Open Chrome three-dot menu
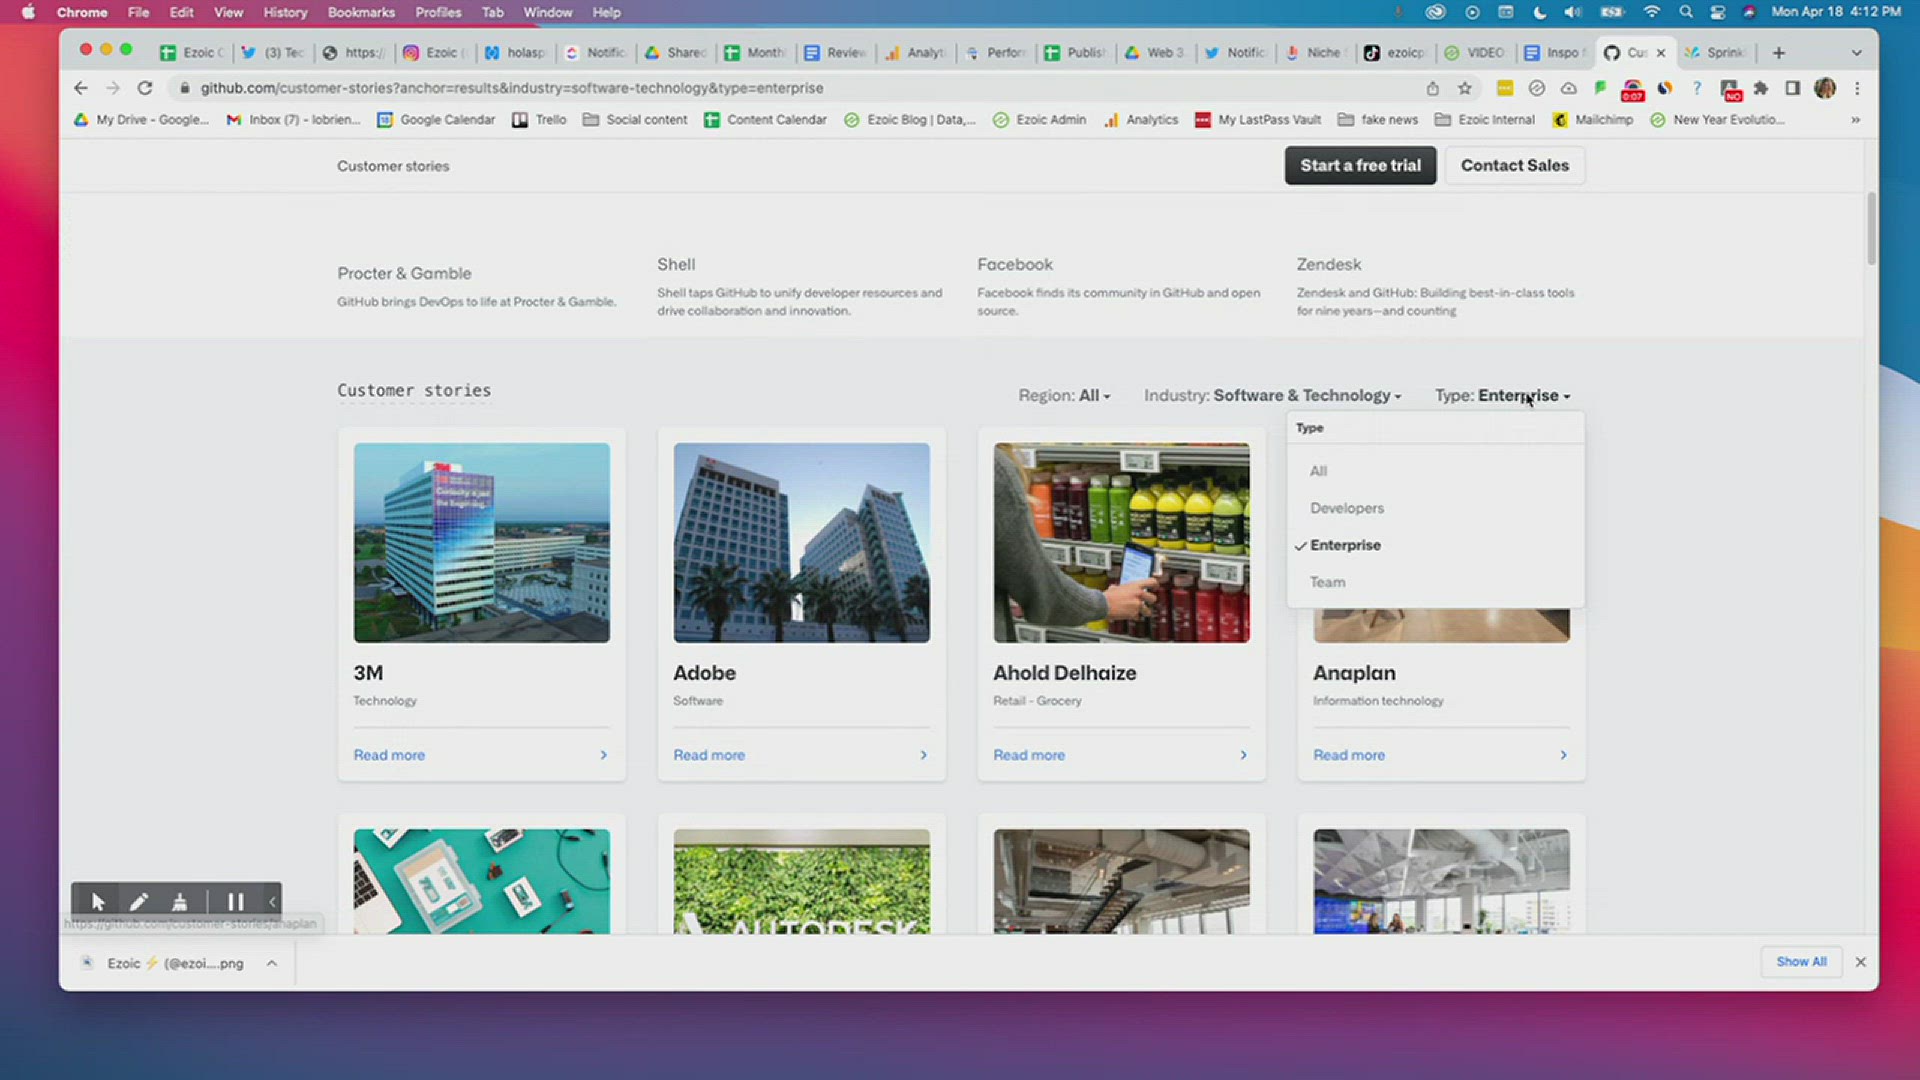Image resolution: width=1920 pixels, height=1080 pixels. click(1857, 88)
